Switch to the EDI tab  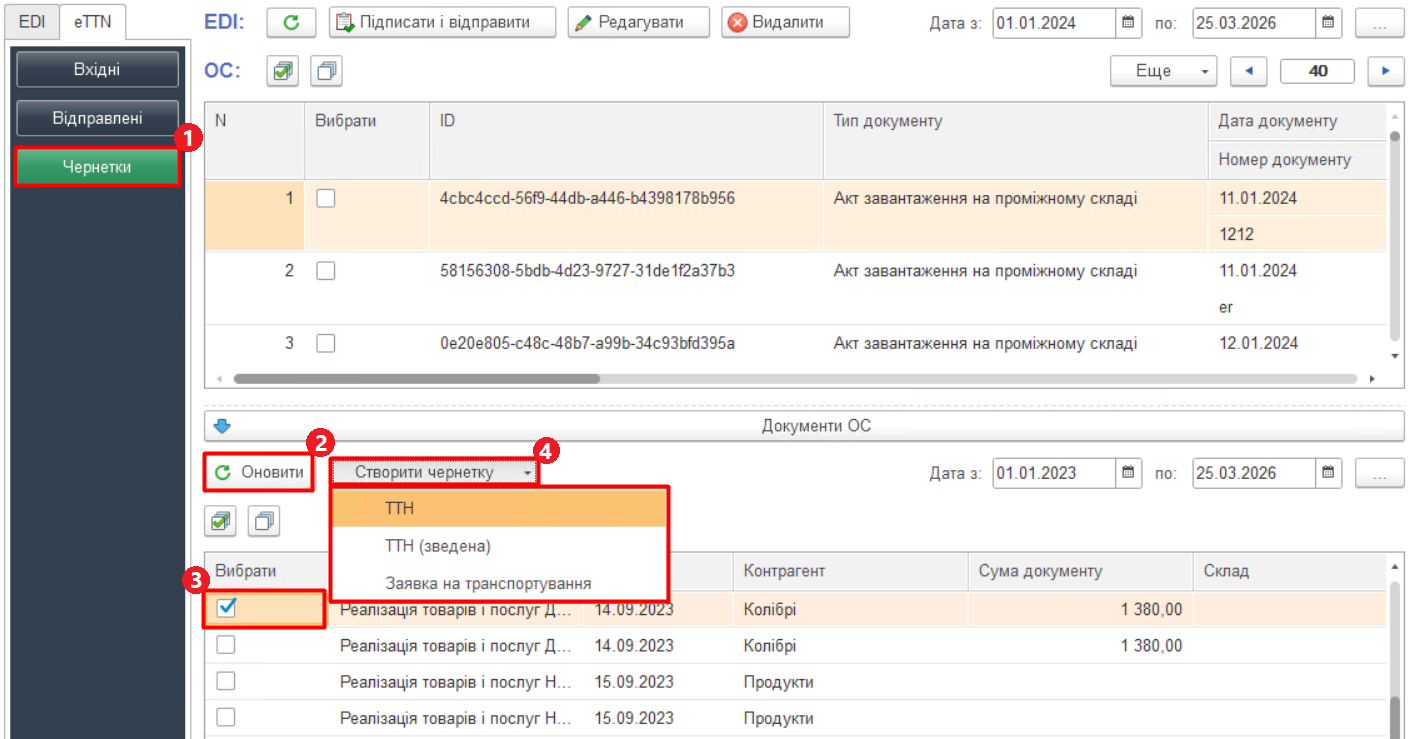tap(32, 21)
